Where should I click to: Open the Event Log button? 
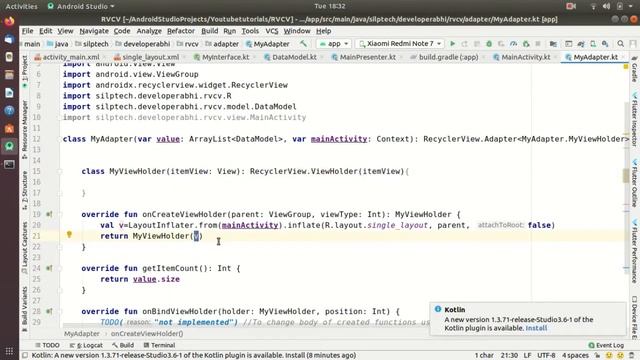click(x=606, y=345)
